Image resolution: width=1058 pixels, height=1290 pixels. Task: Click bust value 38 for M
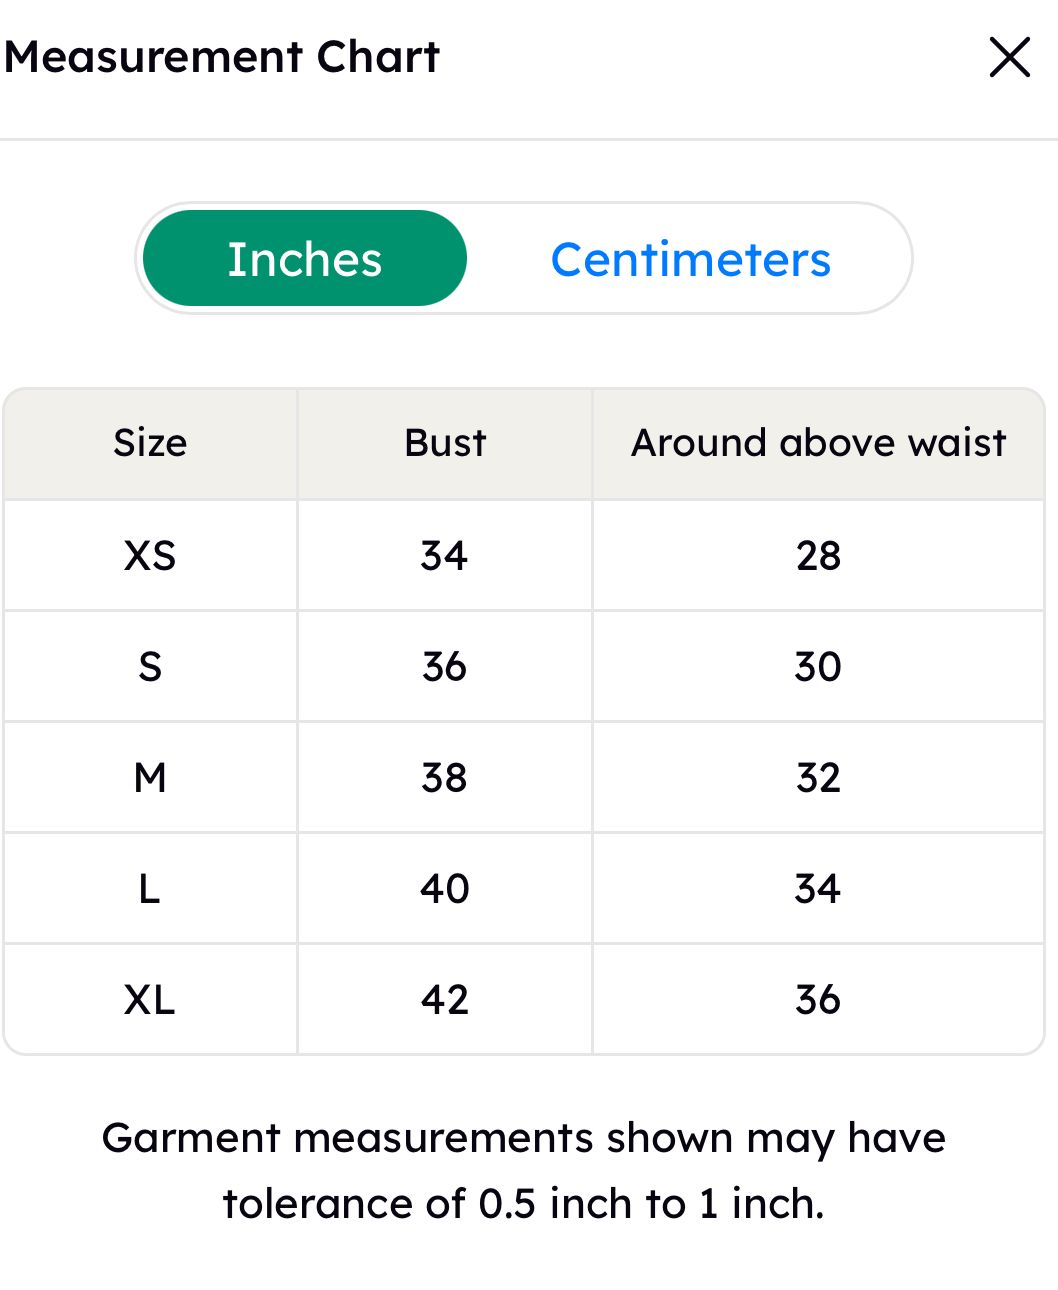[444, 778]
